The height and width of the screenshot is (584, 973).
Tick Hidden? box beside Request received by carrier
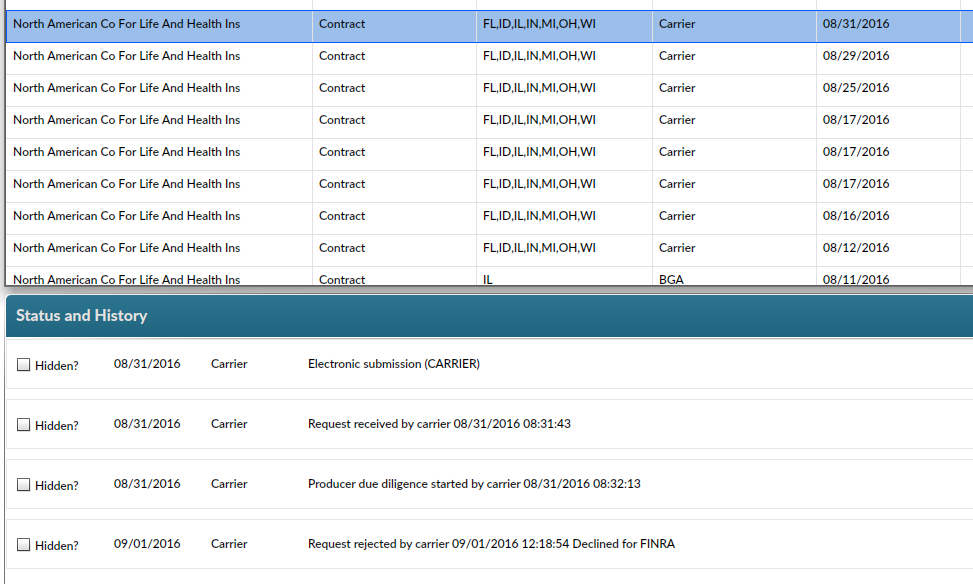[x=24, y=425]
